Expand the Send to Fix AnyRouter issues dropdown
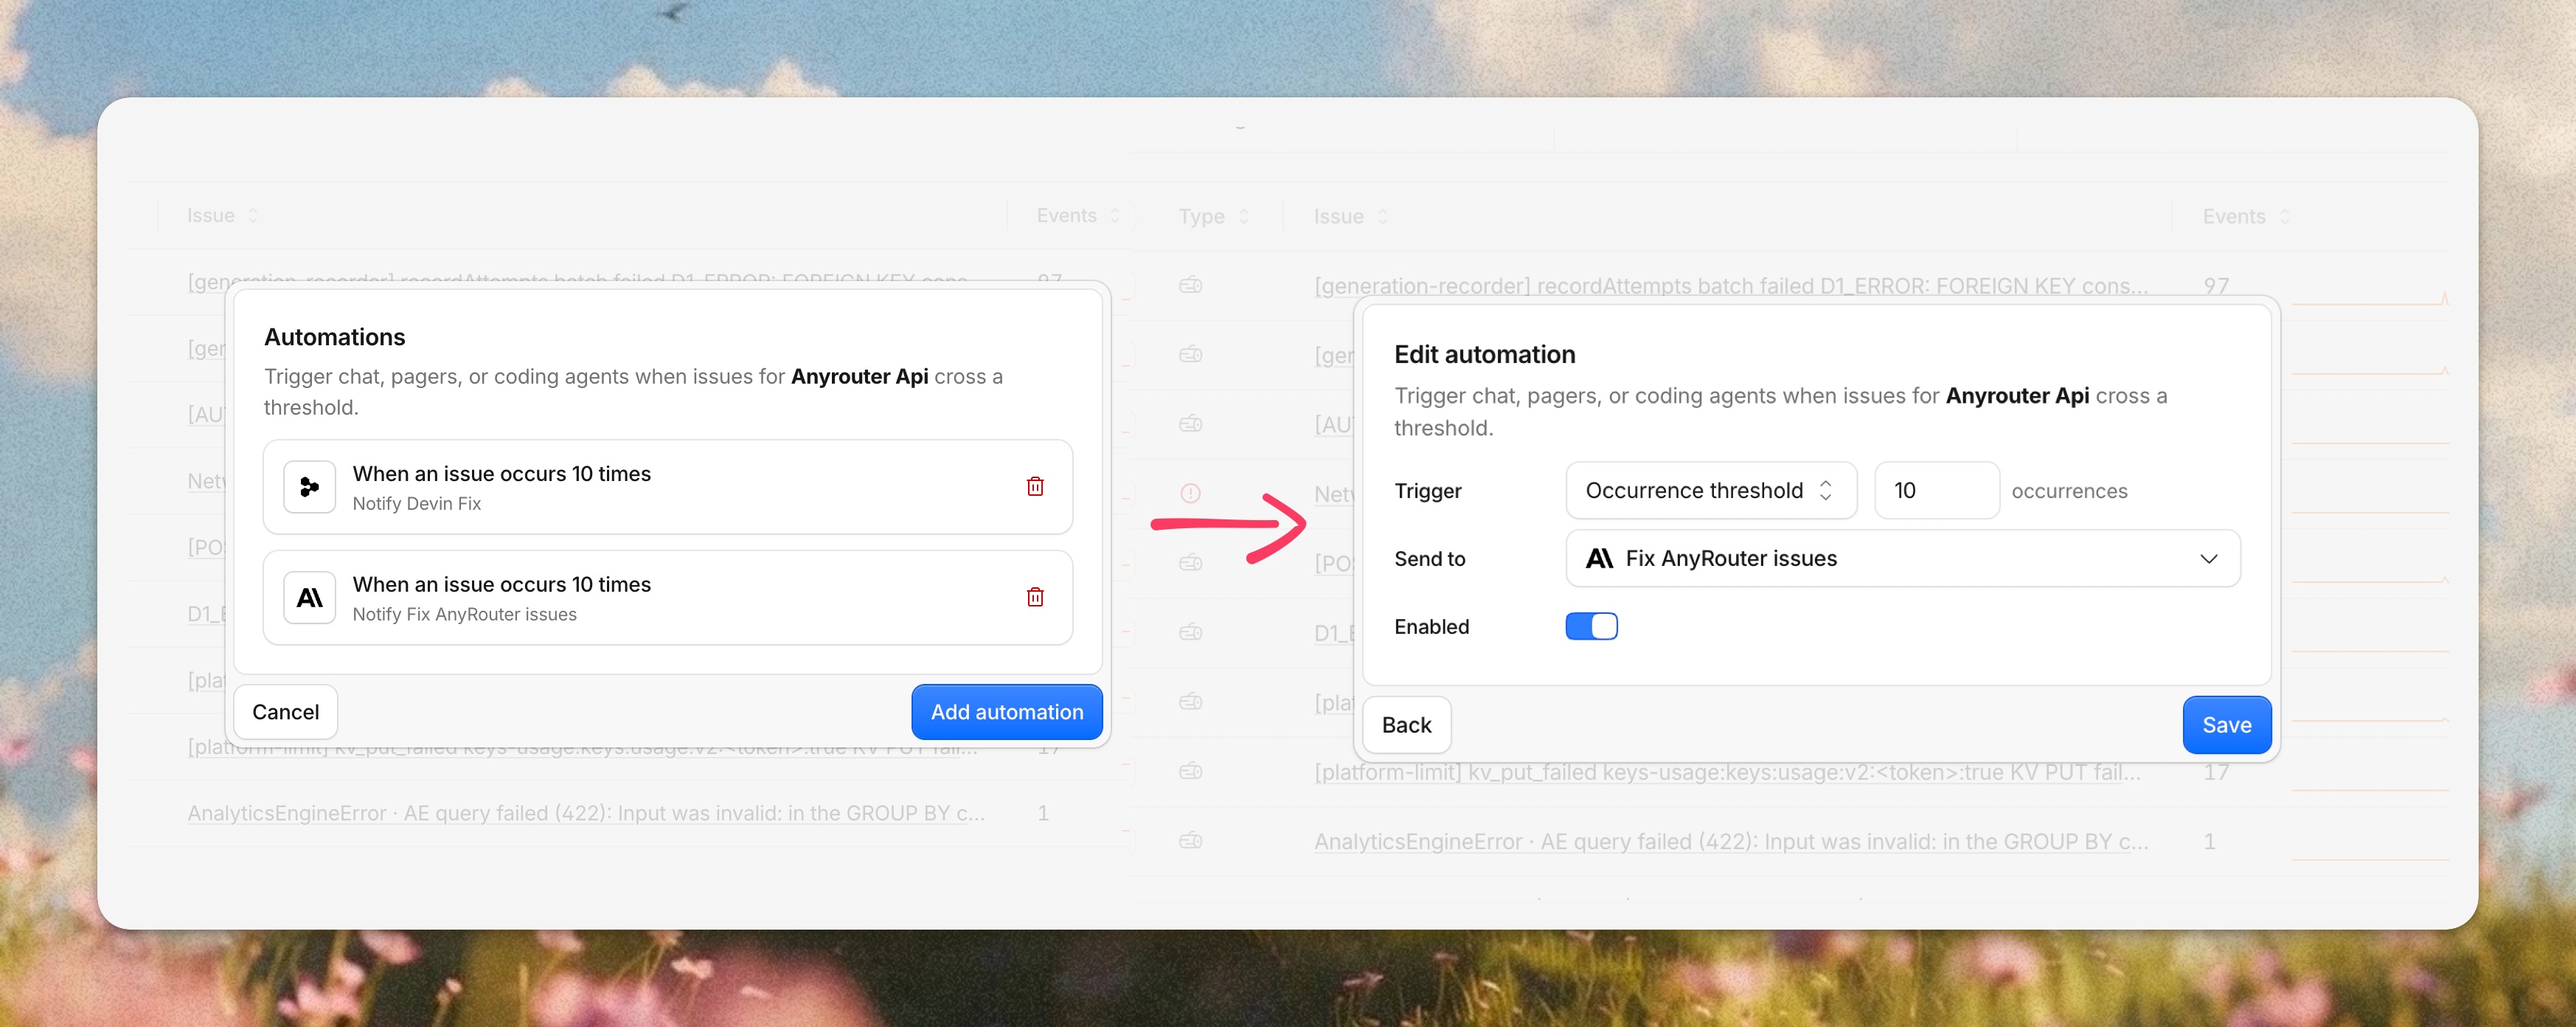Image resolution: width=2576 pixels, height=1027 pixels. [1902, 558]
